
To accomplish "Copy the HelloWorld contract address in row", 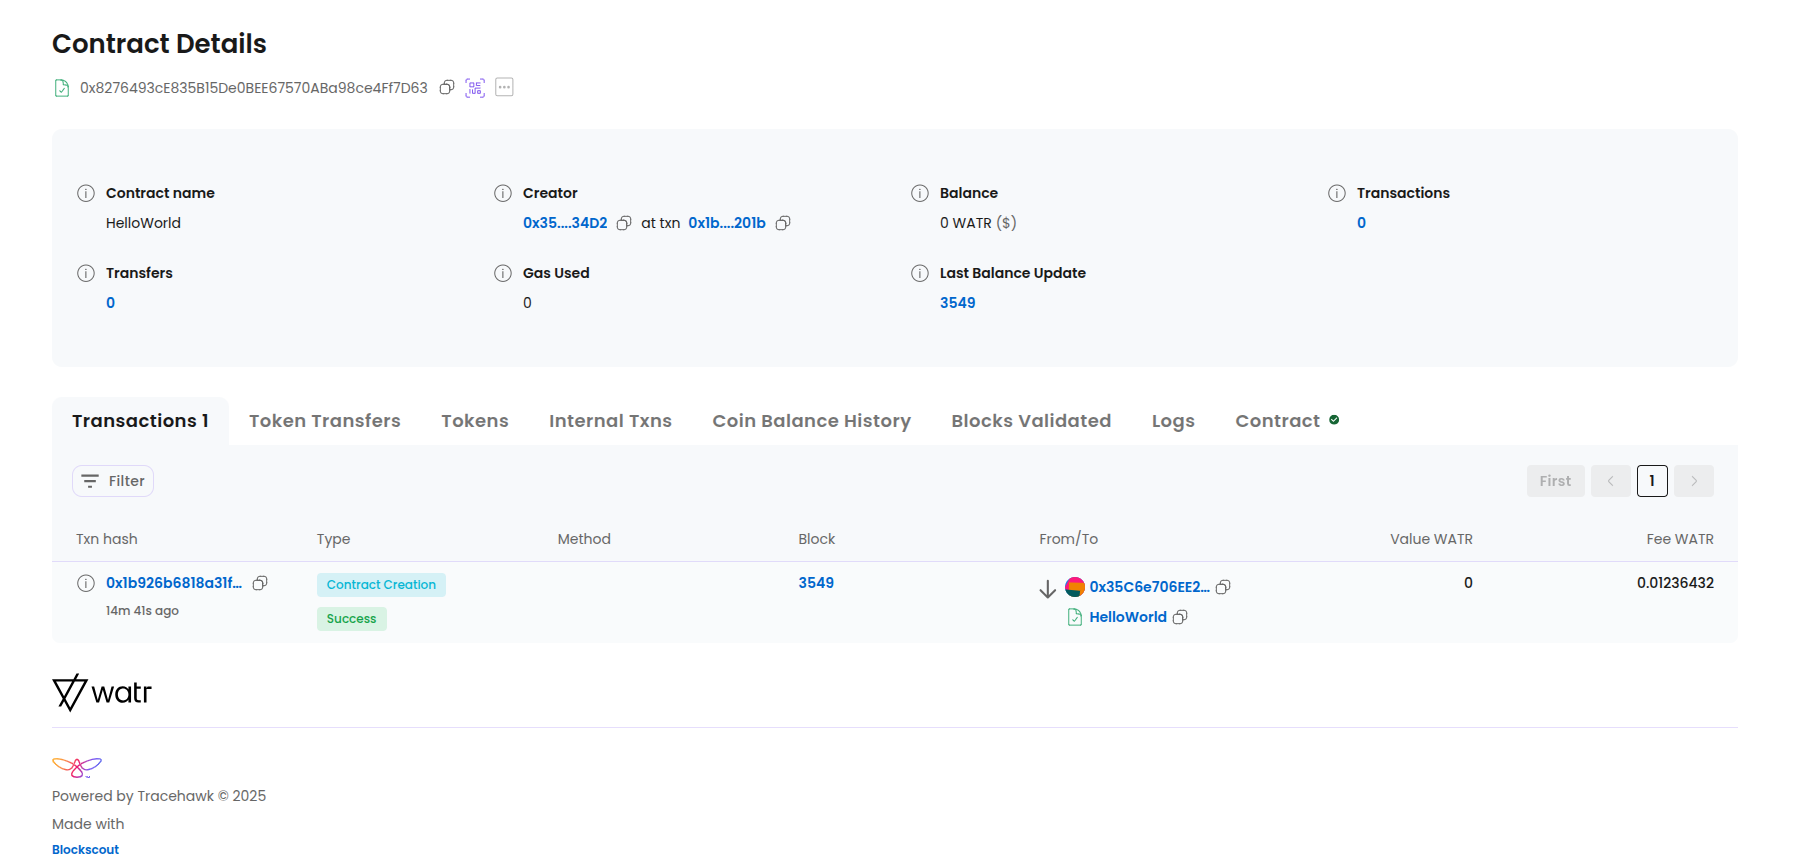I will pyautogui.click(x=1180, y=617).
